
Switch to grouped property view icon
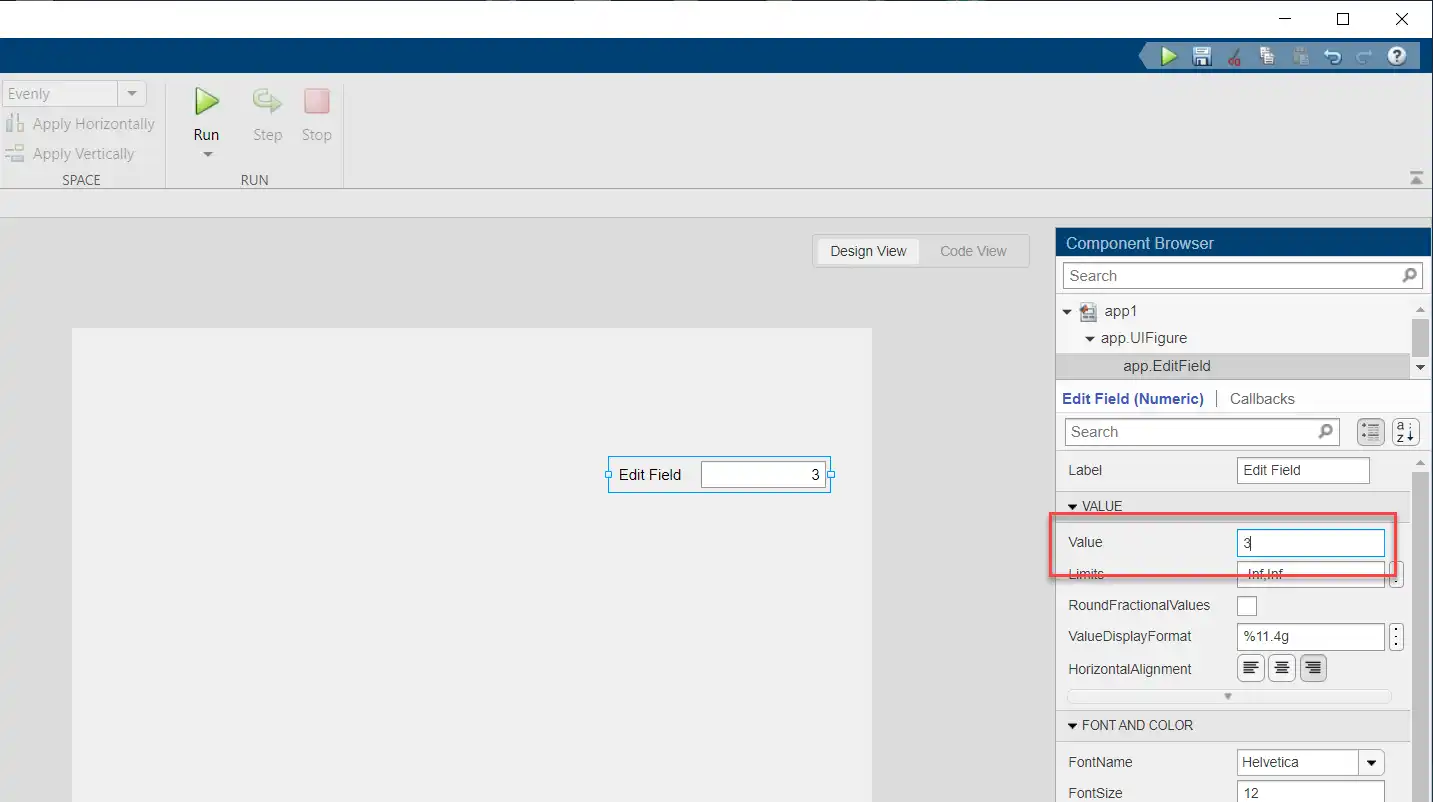tap(1370, 432)
